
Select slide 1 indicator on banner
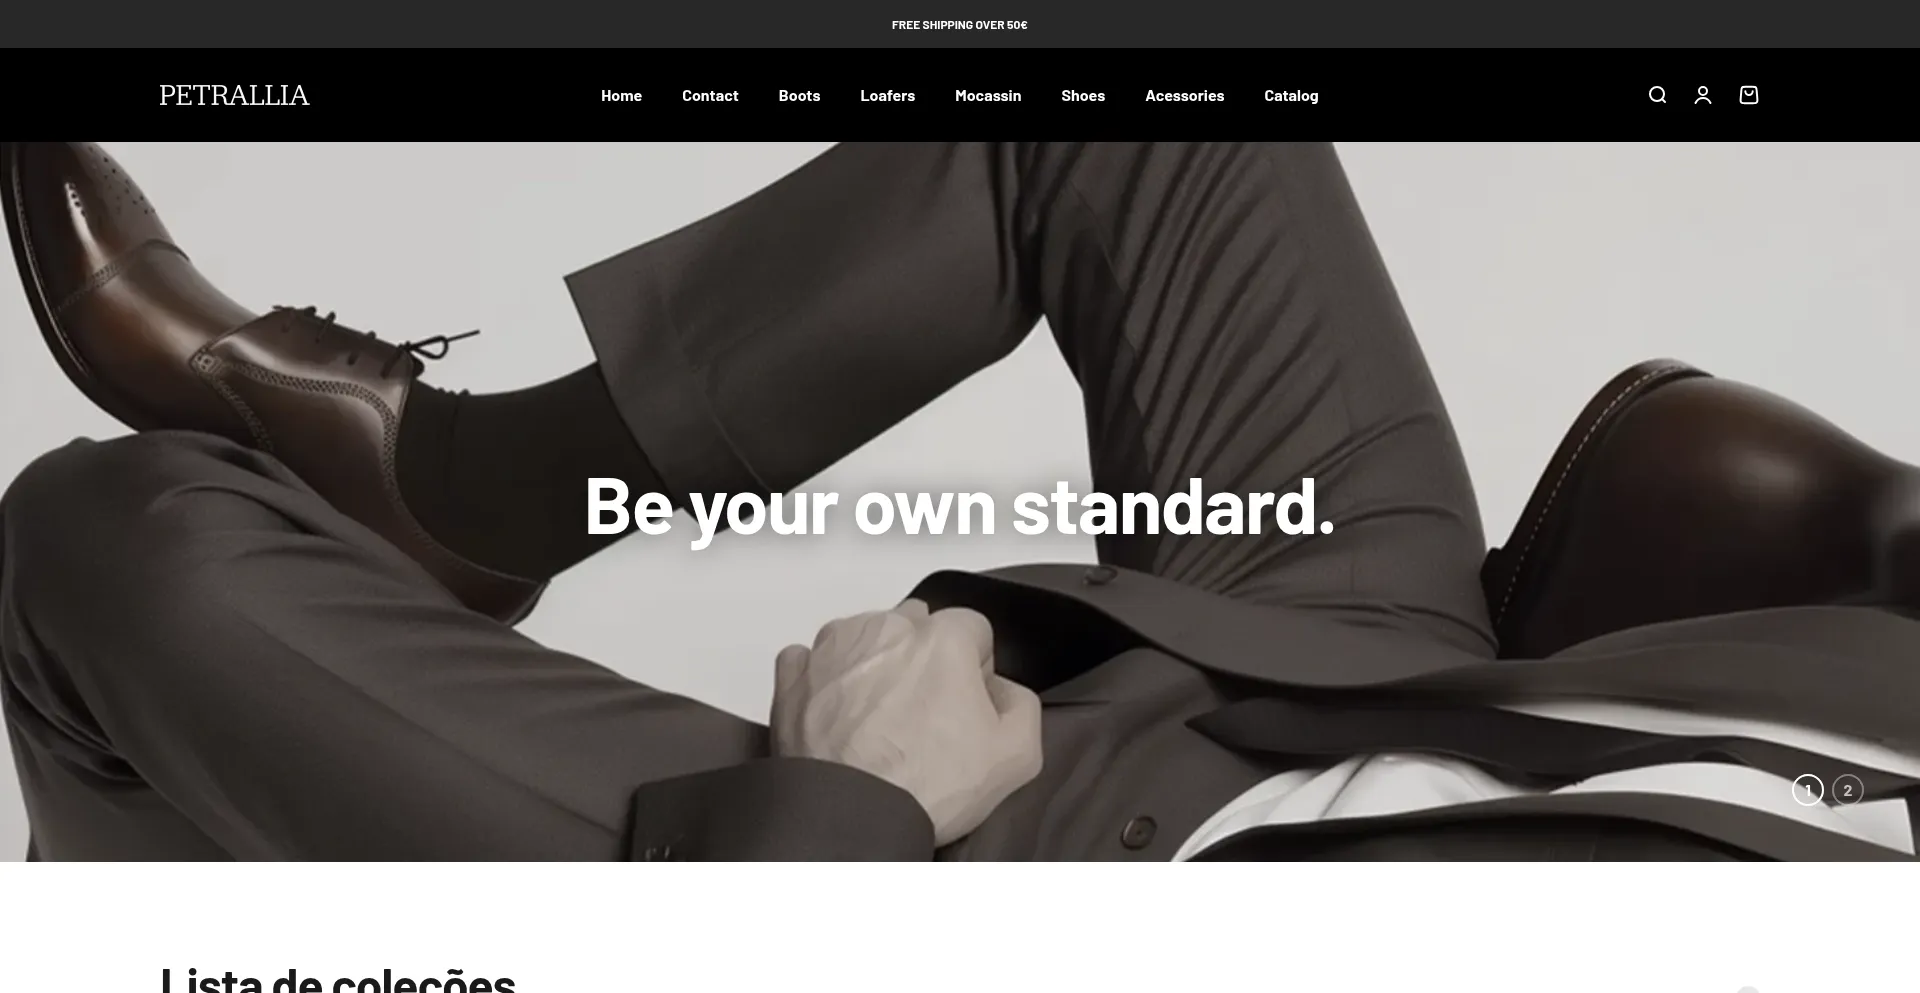[1808, 790]
